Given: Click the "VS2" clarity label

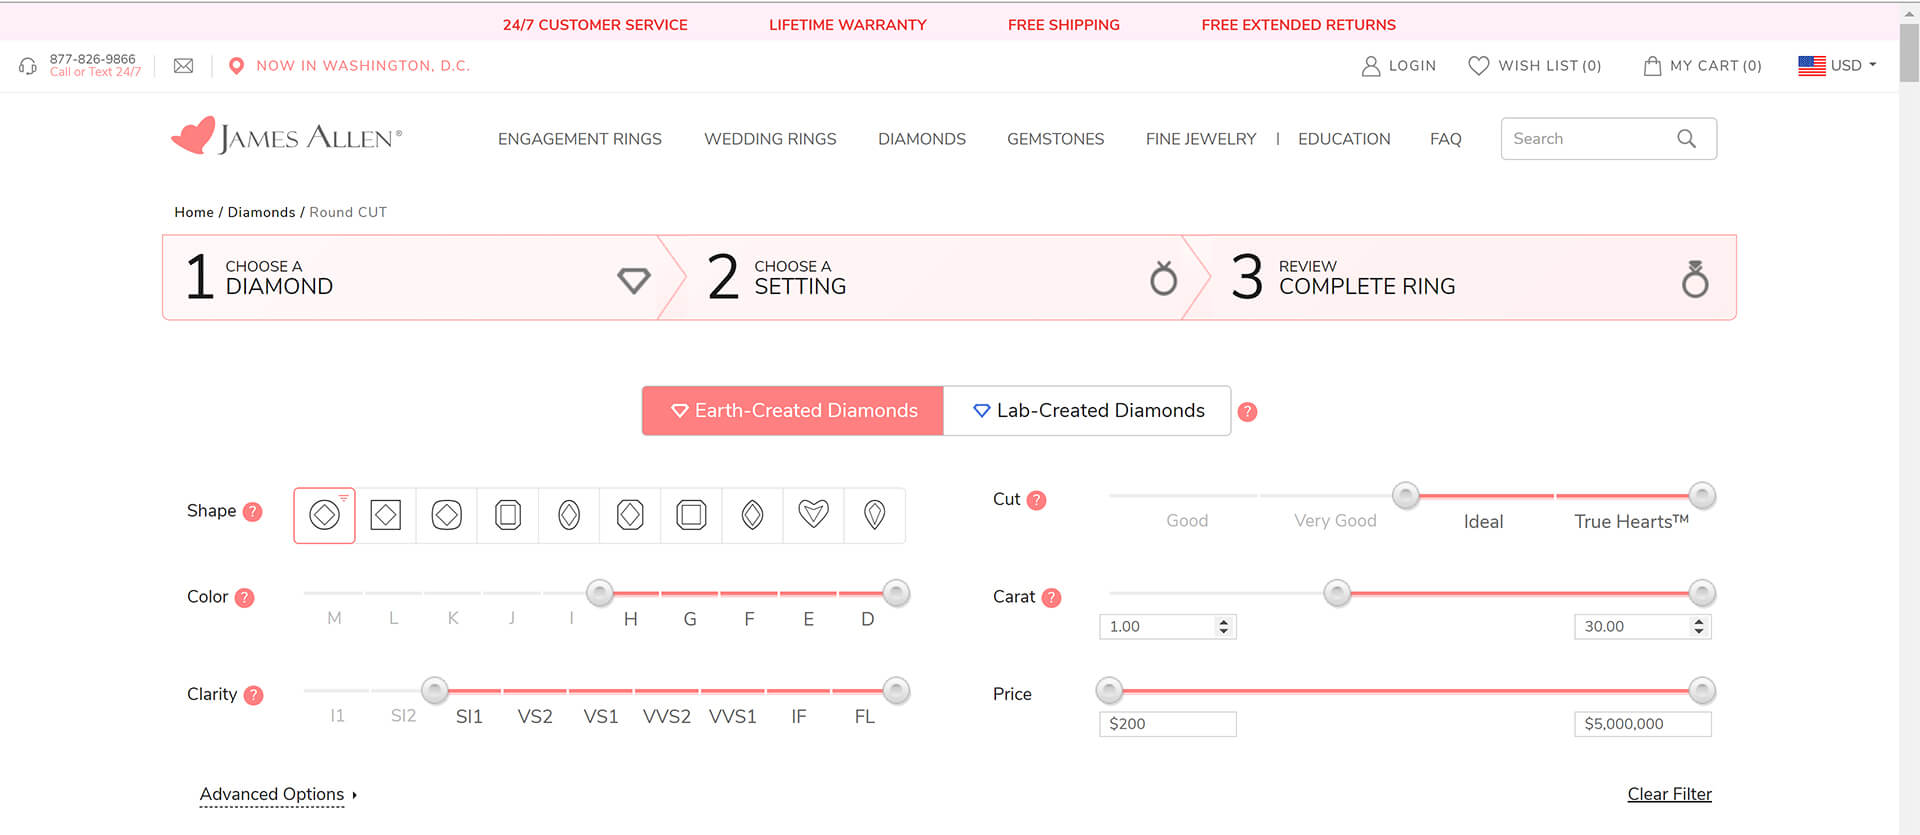Looking at the screenshot, I should [535, 717].
